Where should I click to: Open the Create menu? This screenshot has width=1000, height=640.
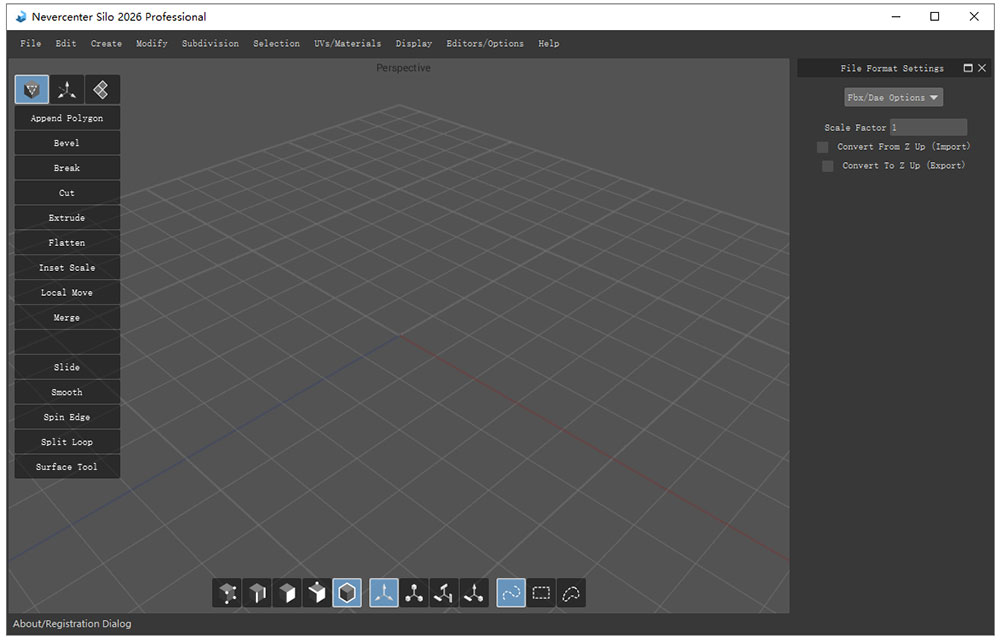coord(106,44)
